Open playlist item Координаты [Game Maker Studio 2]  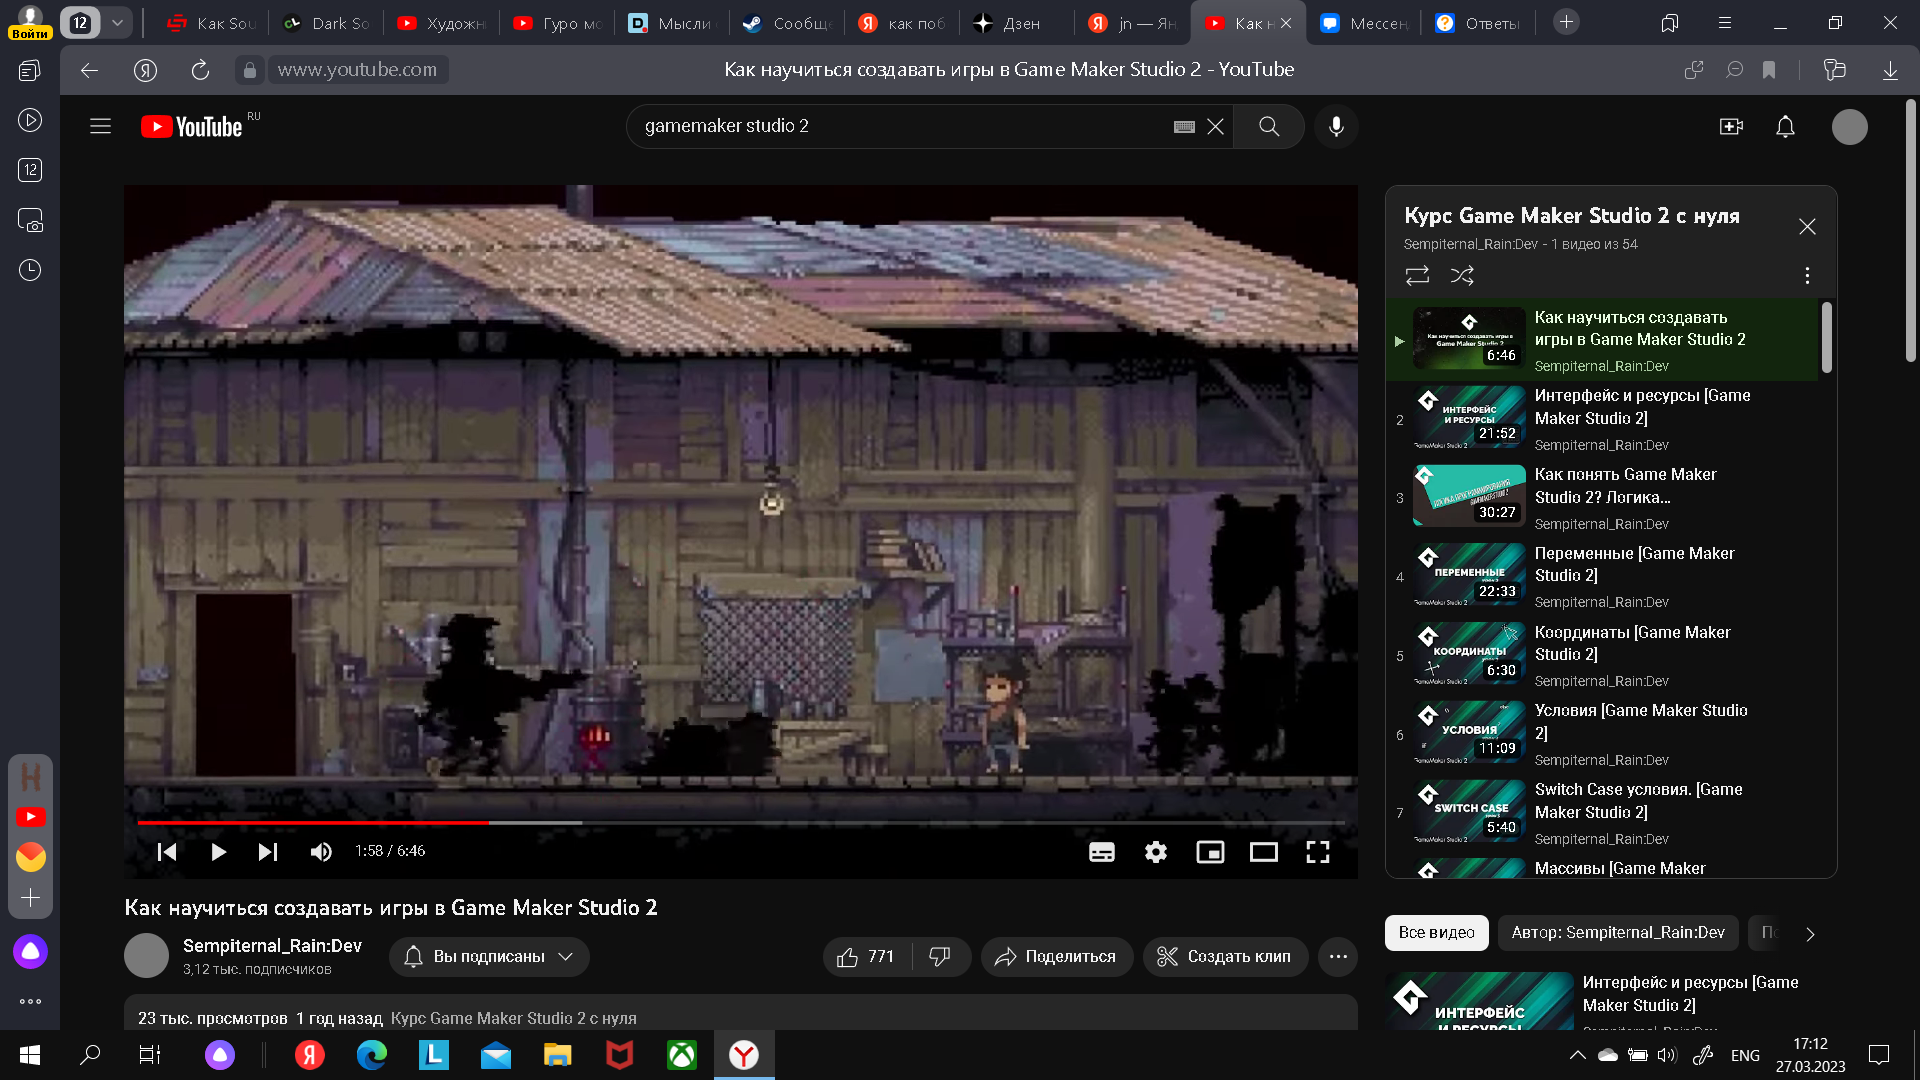point(1601,655)
